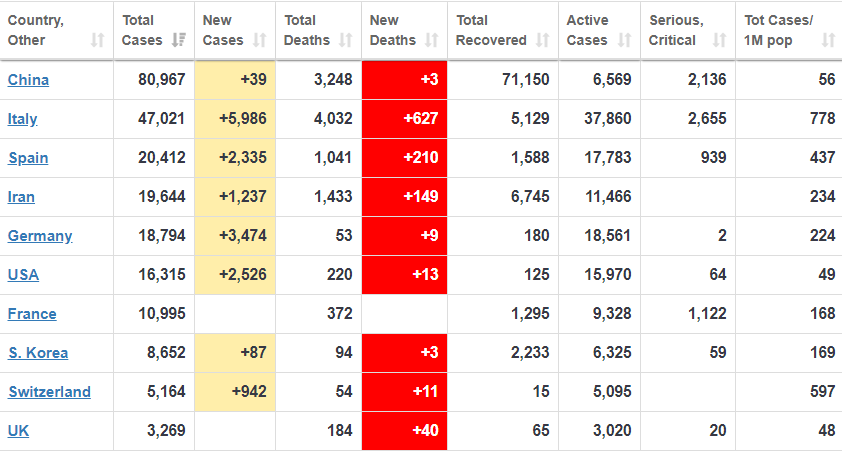Open the Iran country link
This screenshot has height=451, width=842.
tap(21, 197)
